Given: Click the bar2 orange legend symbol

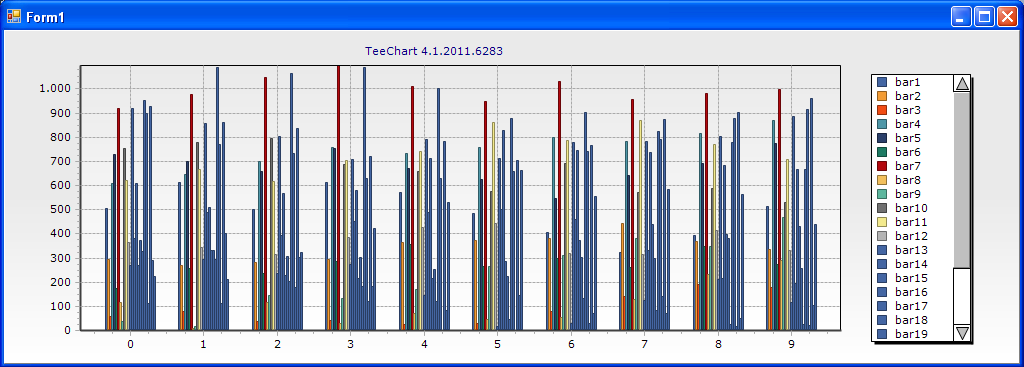Looking at the screenshot, I should [882, 97].
